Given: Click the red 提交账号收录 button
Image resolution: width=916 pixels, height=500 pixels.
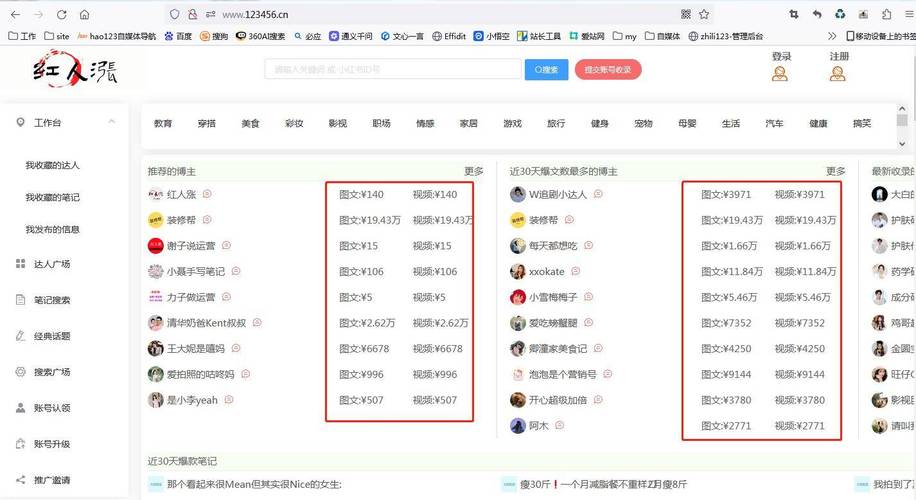Looking at the screenshot, I should click(x=608, y=70).
